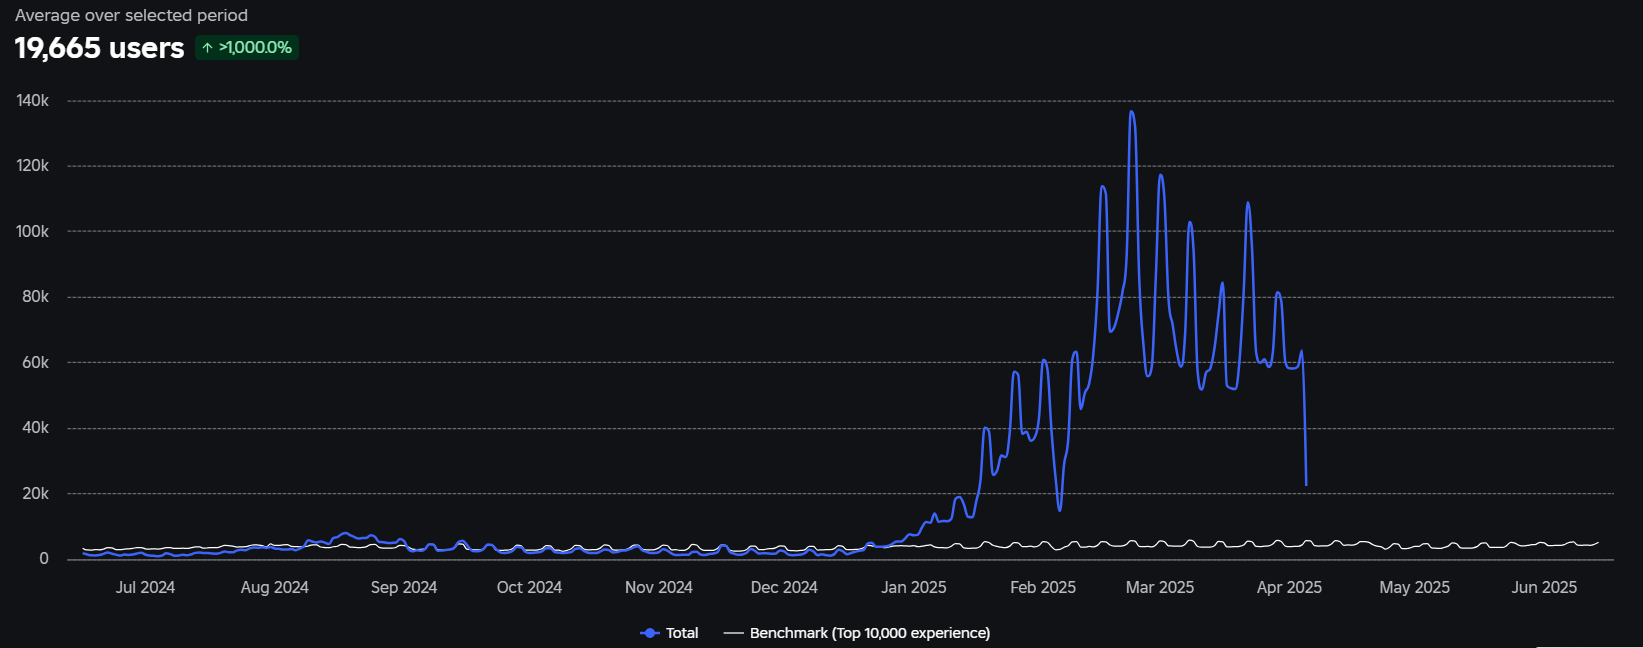This screenshot has width=1643, height=648.
Task: Click the green >1,000.0% change badge
Action: (x=247, y=47)
